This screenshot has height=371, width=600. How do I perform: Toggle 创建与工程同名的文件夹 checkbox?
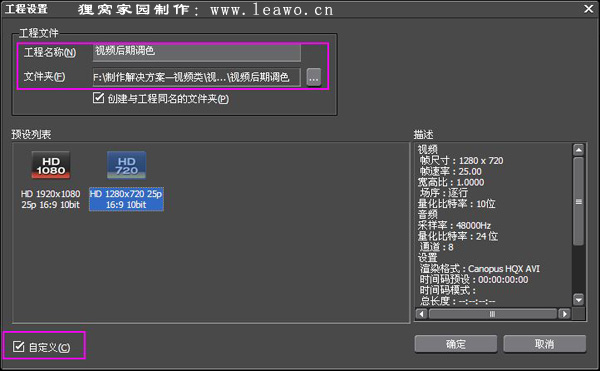(98, 98)
